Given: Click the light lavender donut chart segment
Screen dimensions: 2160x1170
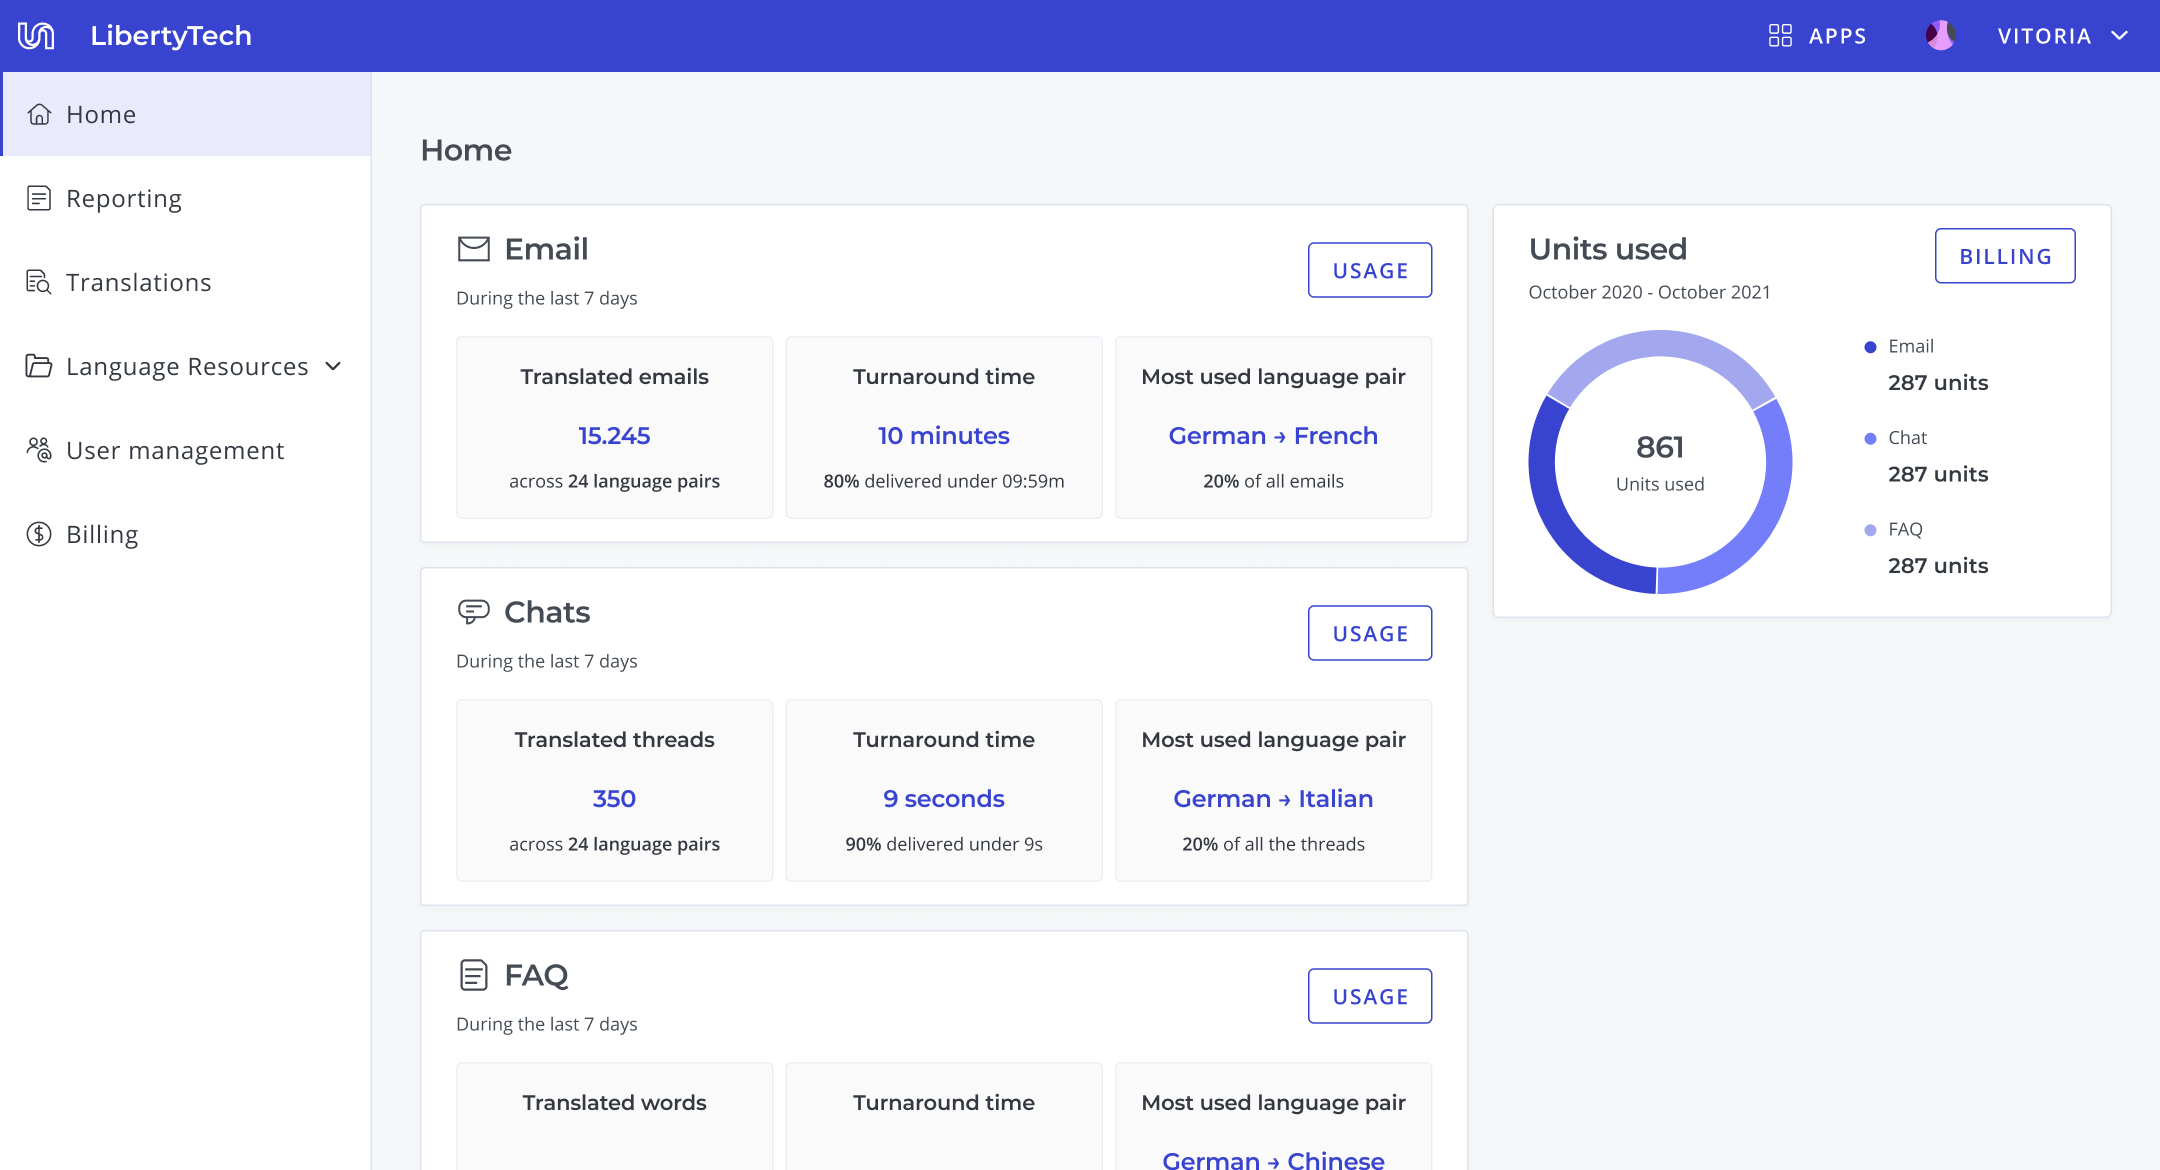Looking at the screenshot, I should coord(1660,344).
